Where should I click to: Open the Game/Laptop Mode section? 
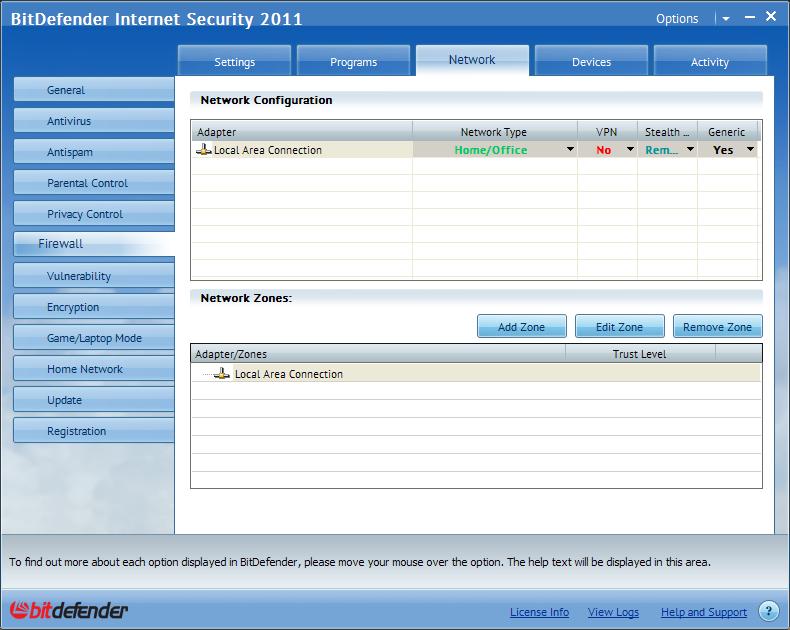tap(94, 338)
